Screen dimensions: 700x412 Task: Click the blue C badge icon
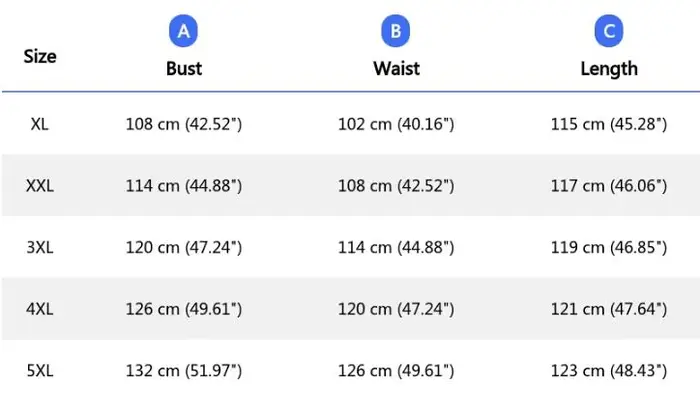click(x=609, y=31)
